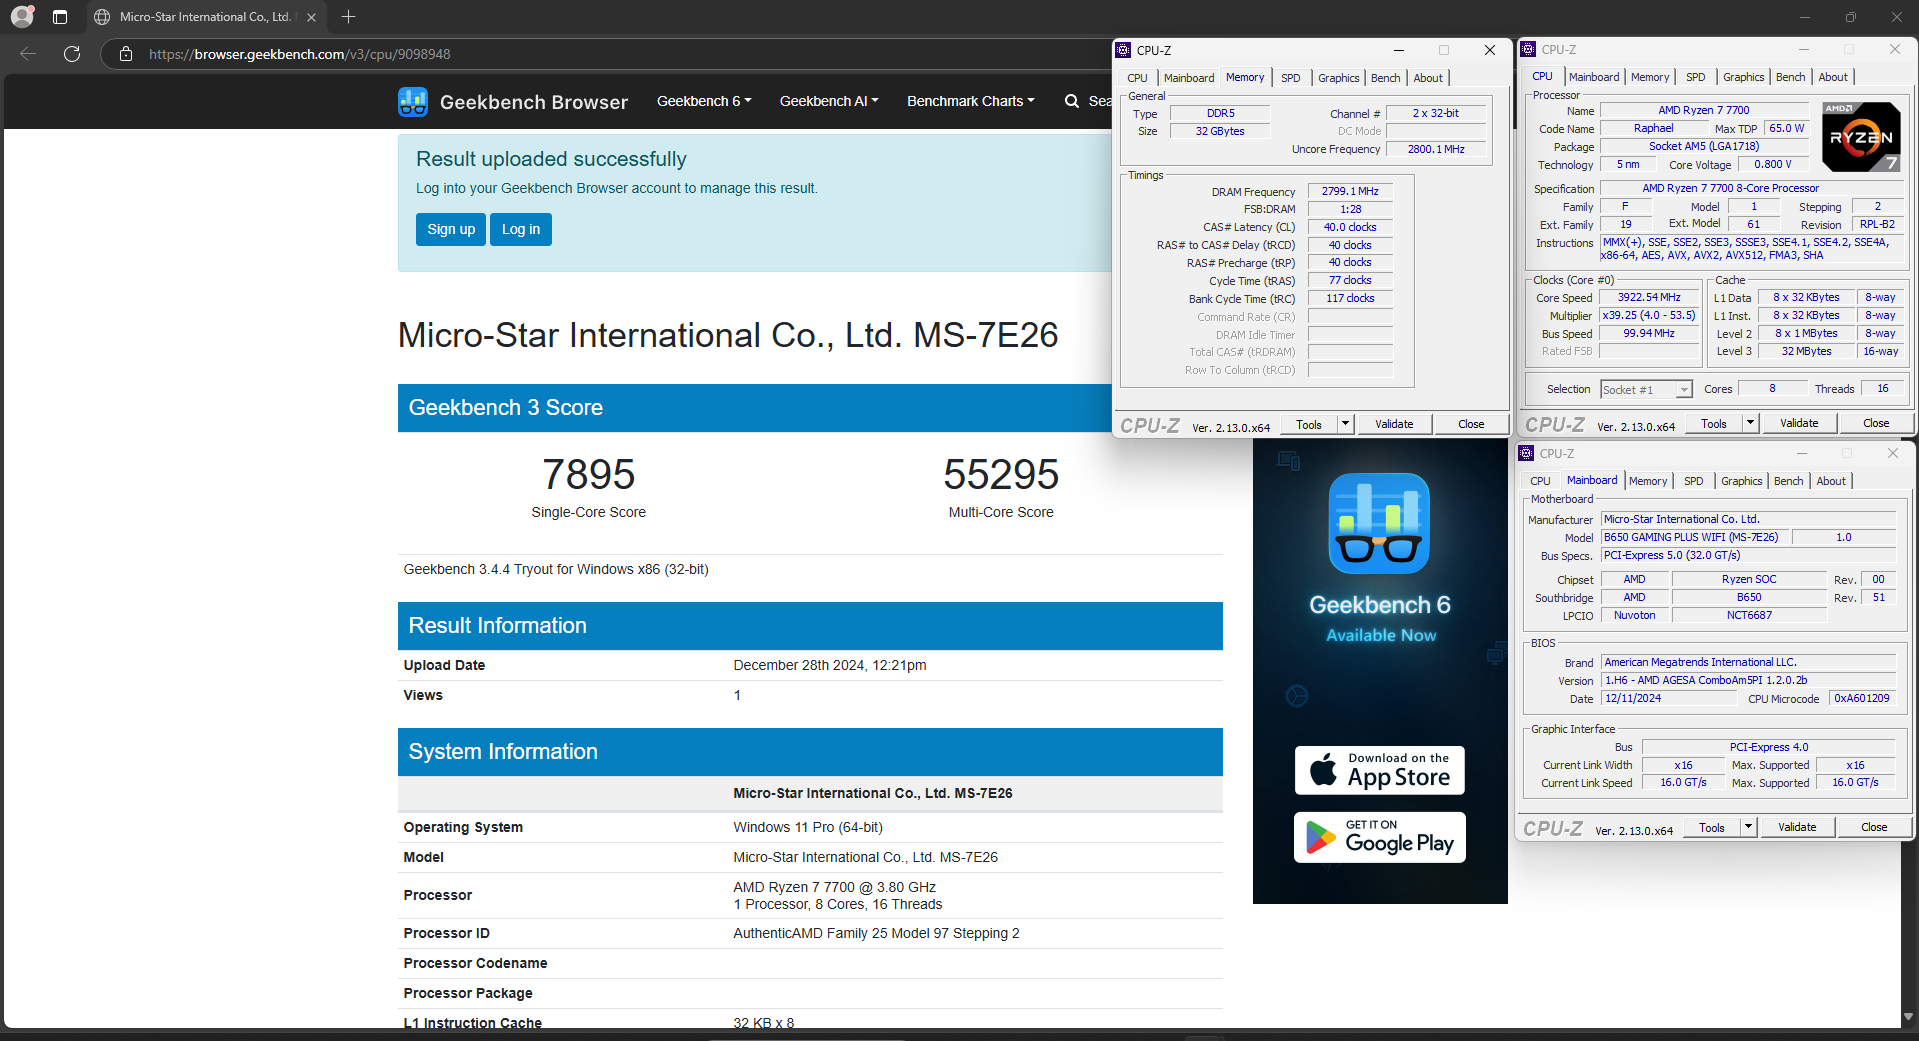Close the Memory CPU-Z window

point(1490,50)
